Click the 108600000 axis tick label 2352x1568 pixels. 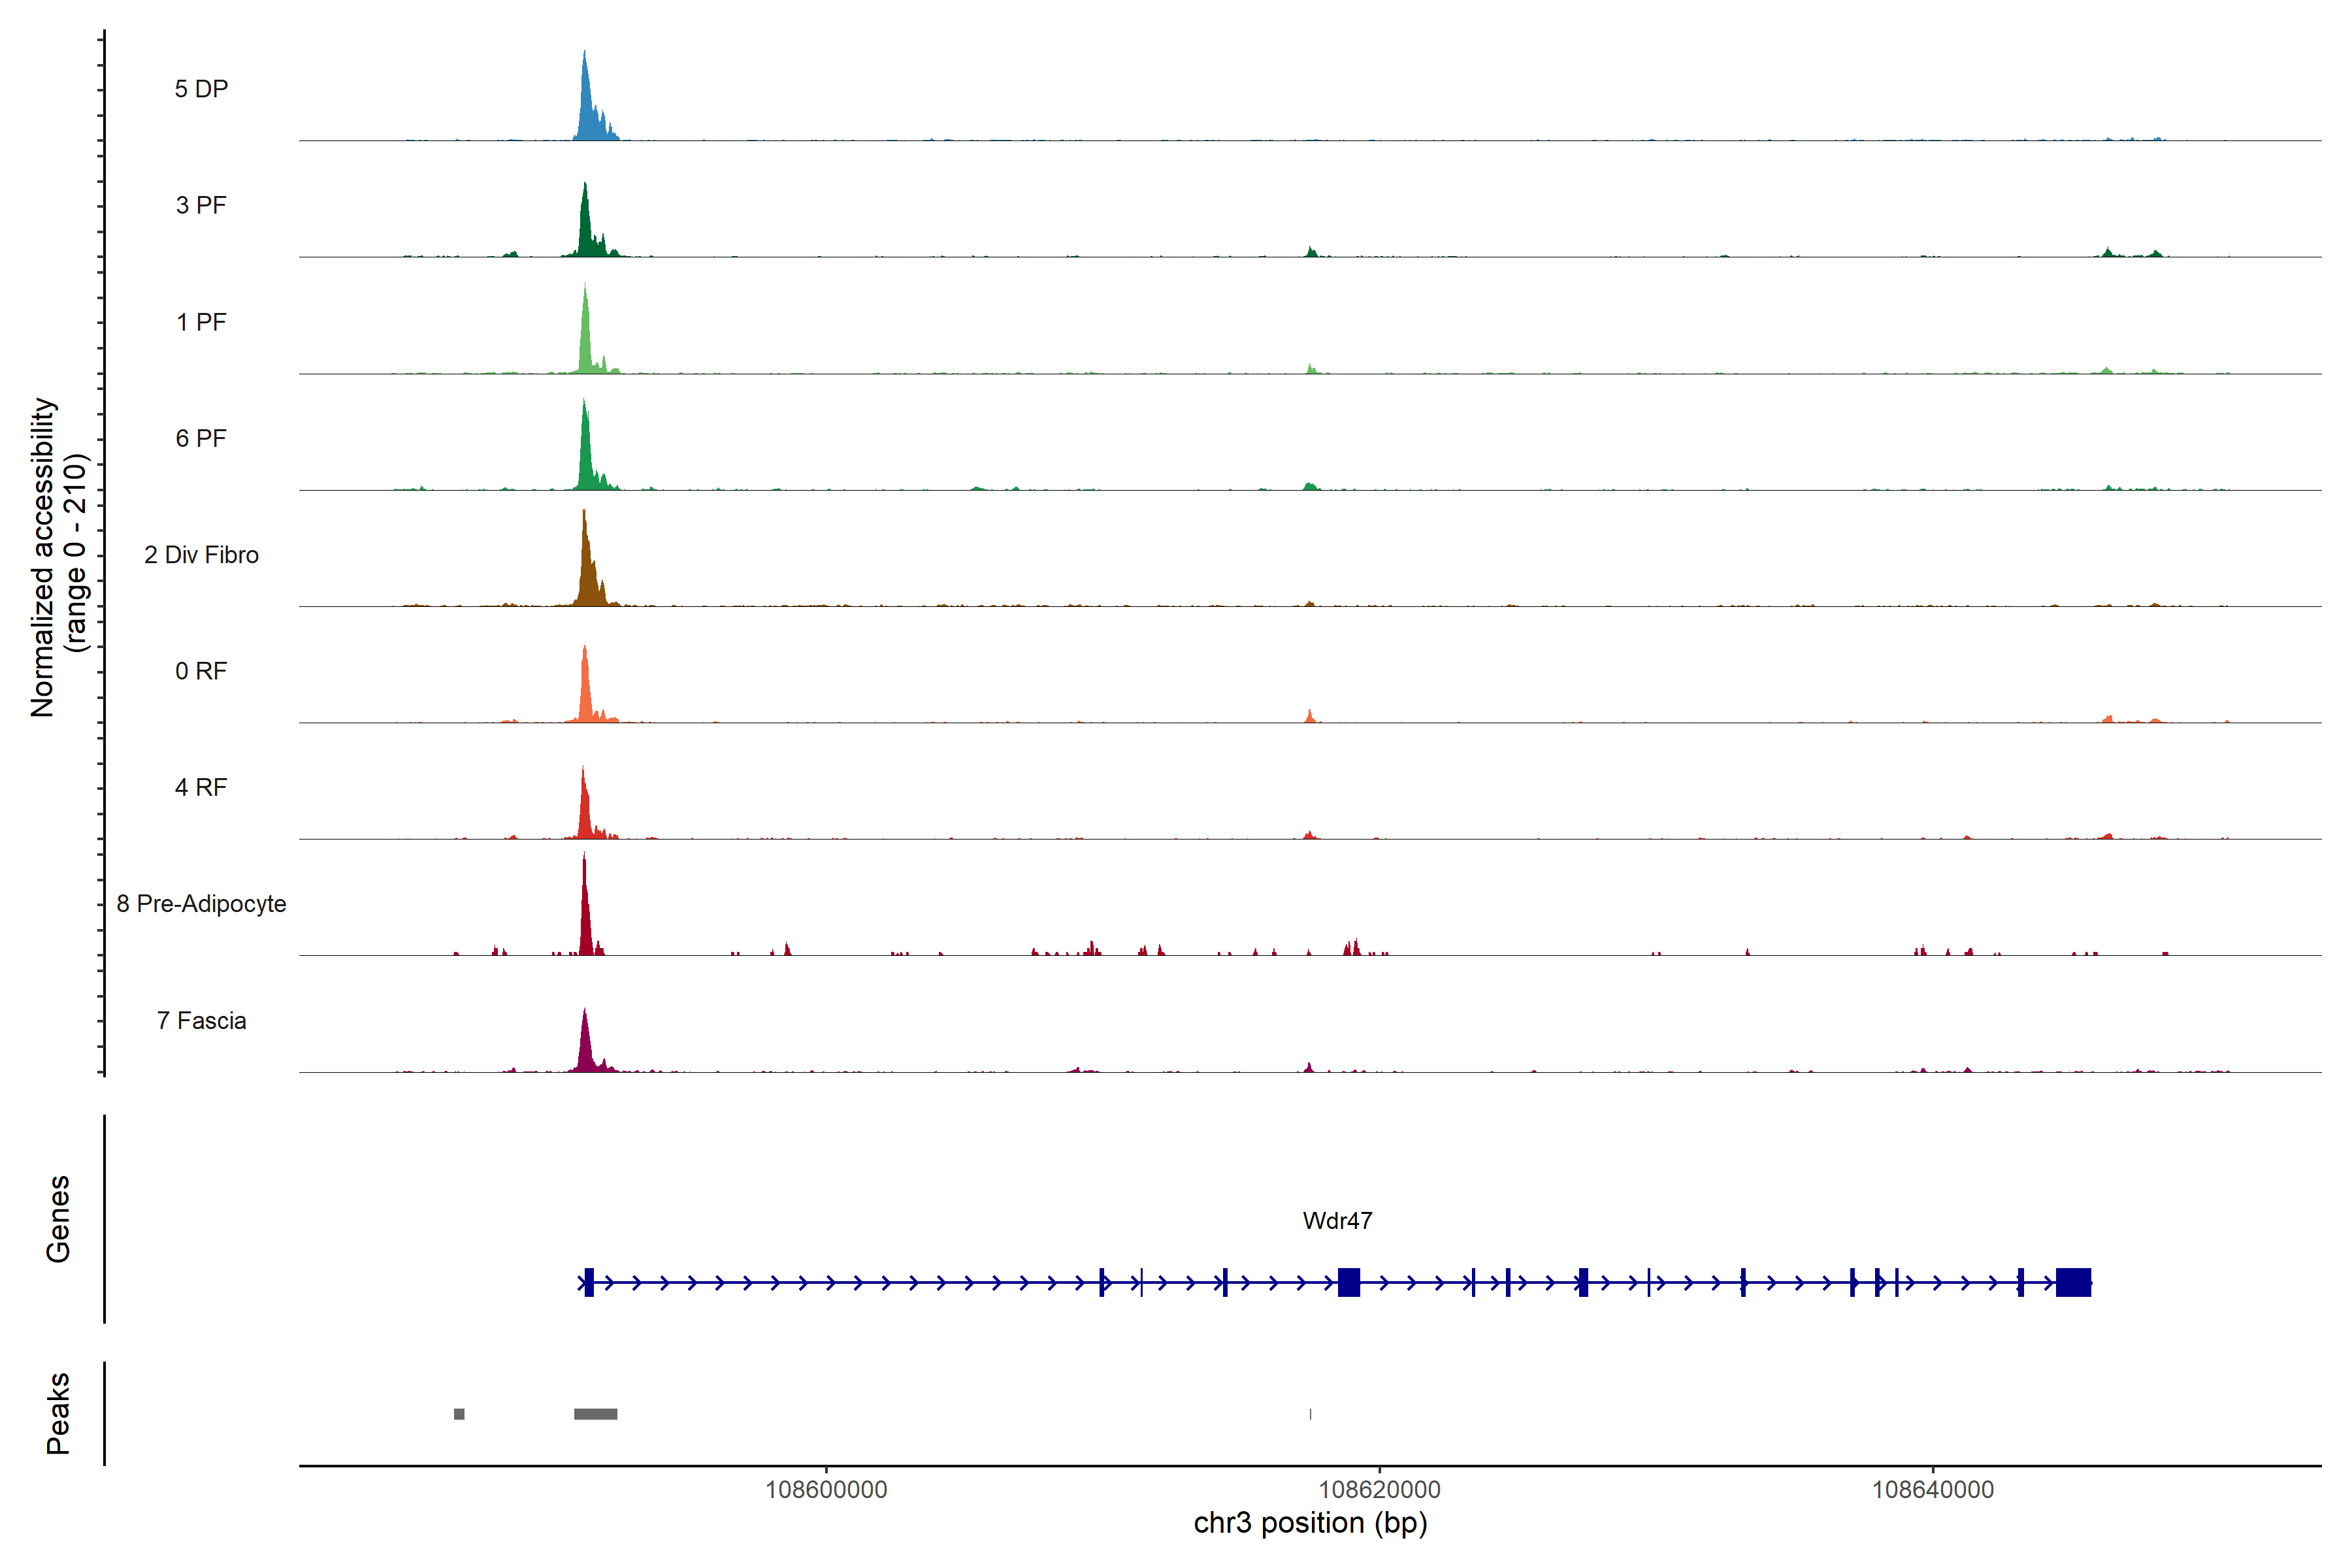[826, 1489]
